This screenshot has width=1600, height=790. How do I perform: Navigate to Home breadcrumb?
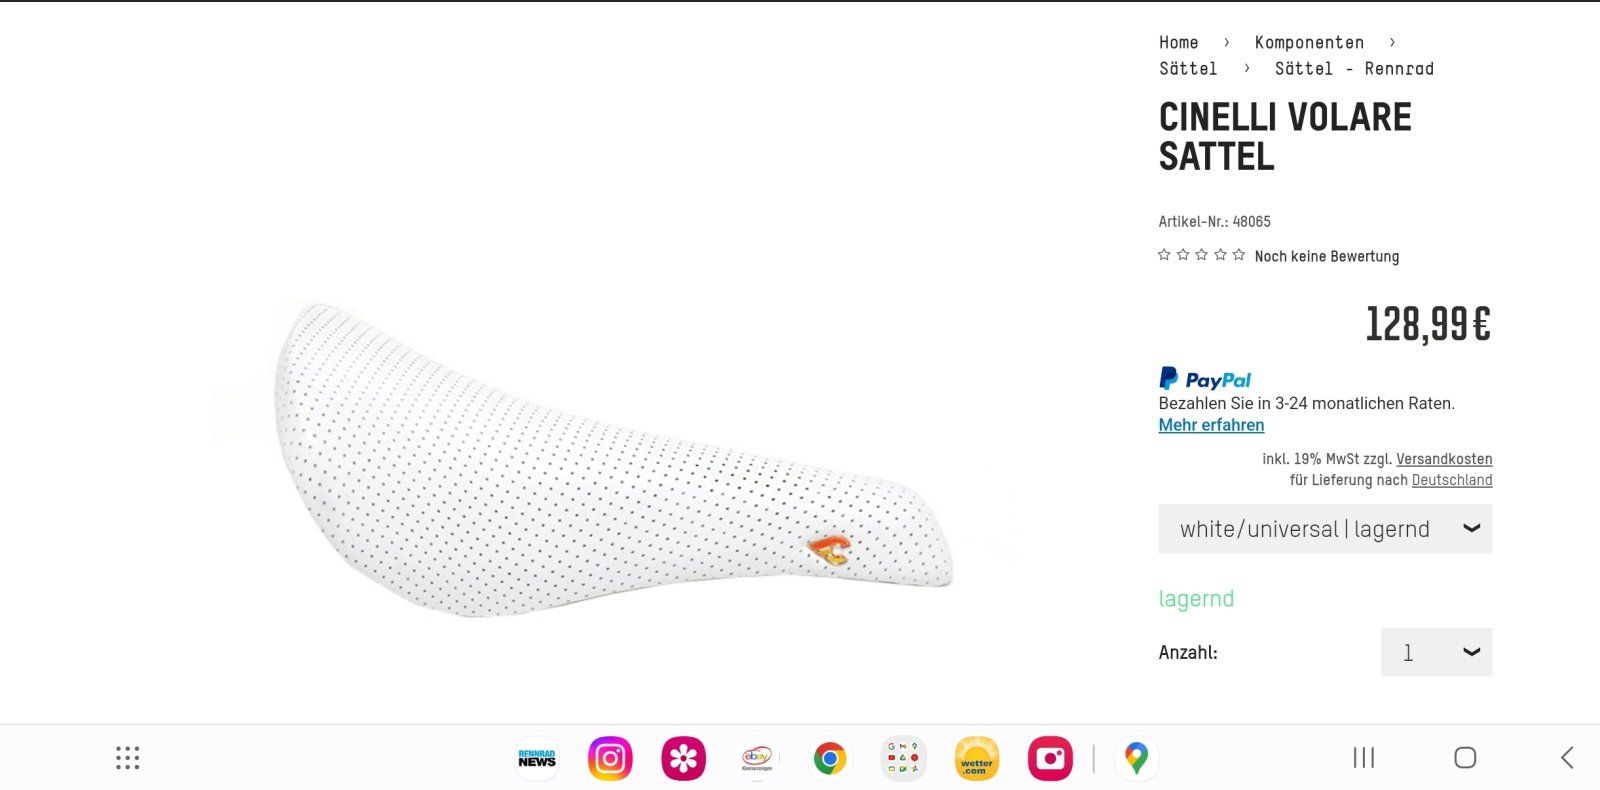click(1178, 42)
